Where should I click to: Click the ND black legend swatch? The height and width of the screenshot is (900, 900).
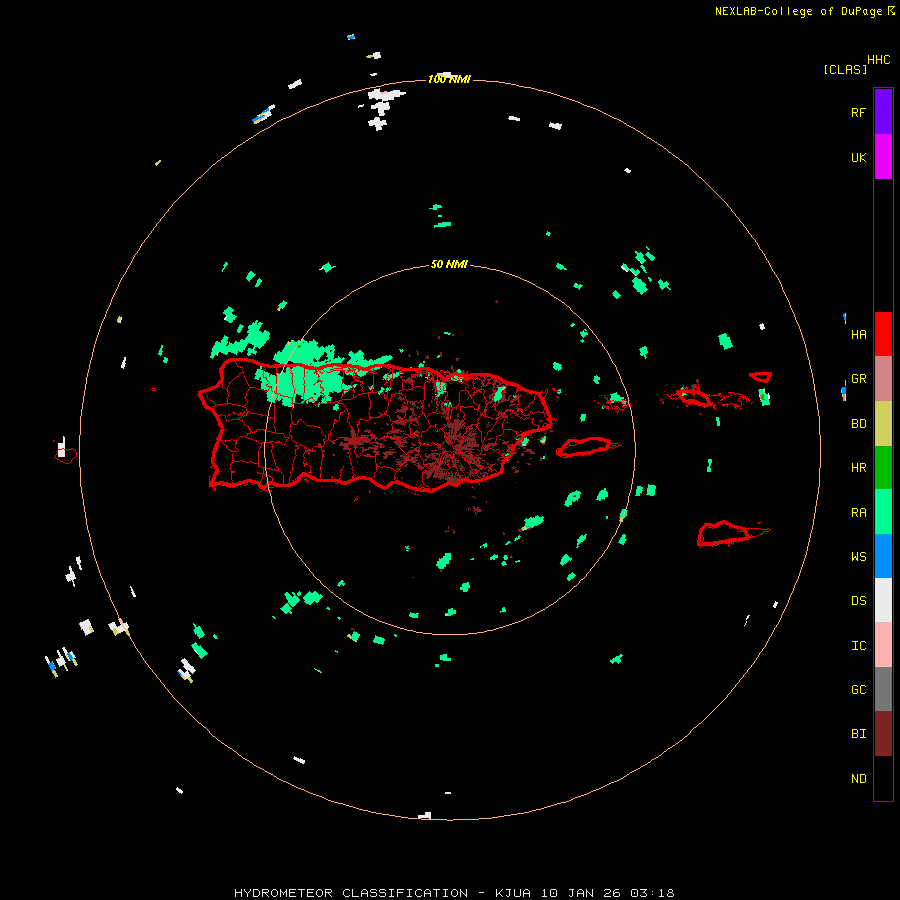pyautogui.click(x=883, y=778)
